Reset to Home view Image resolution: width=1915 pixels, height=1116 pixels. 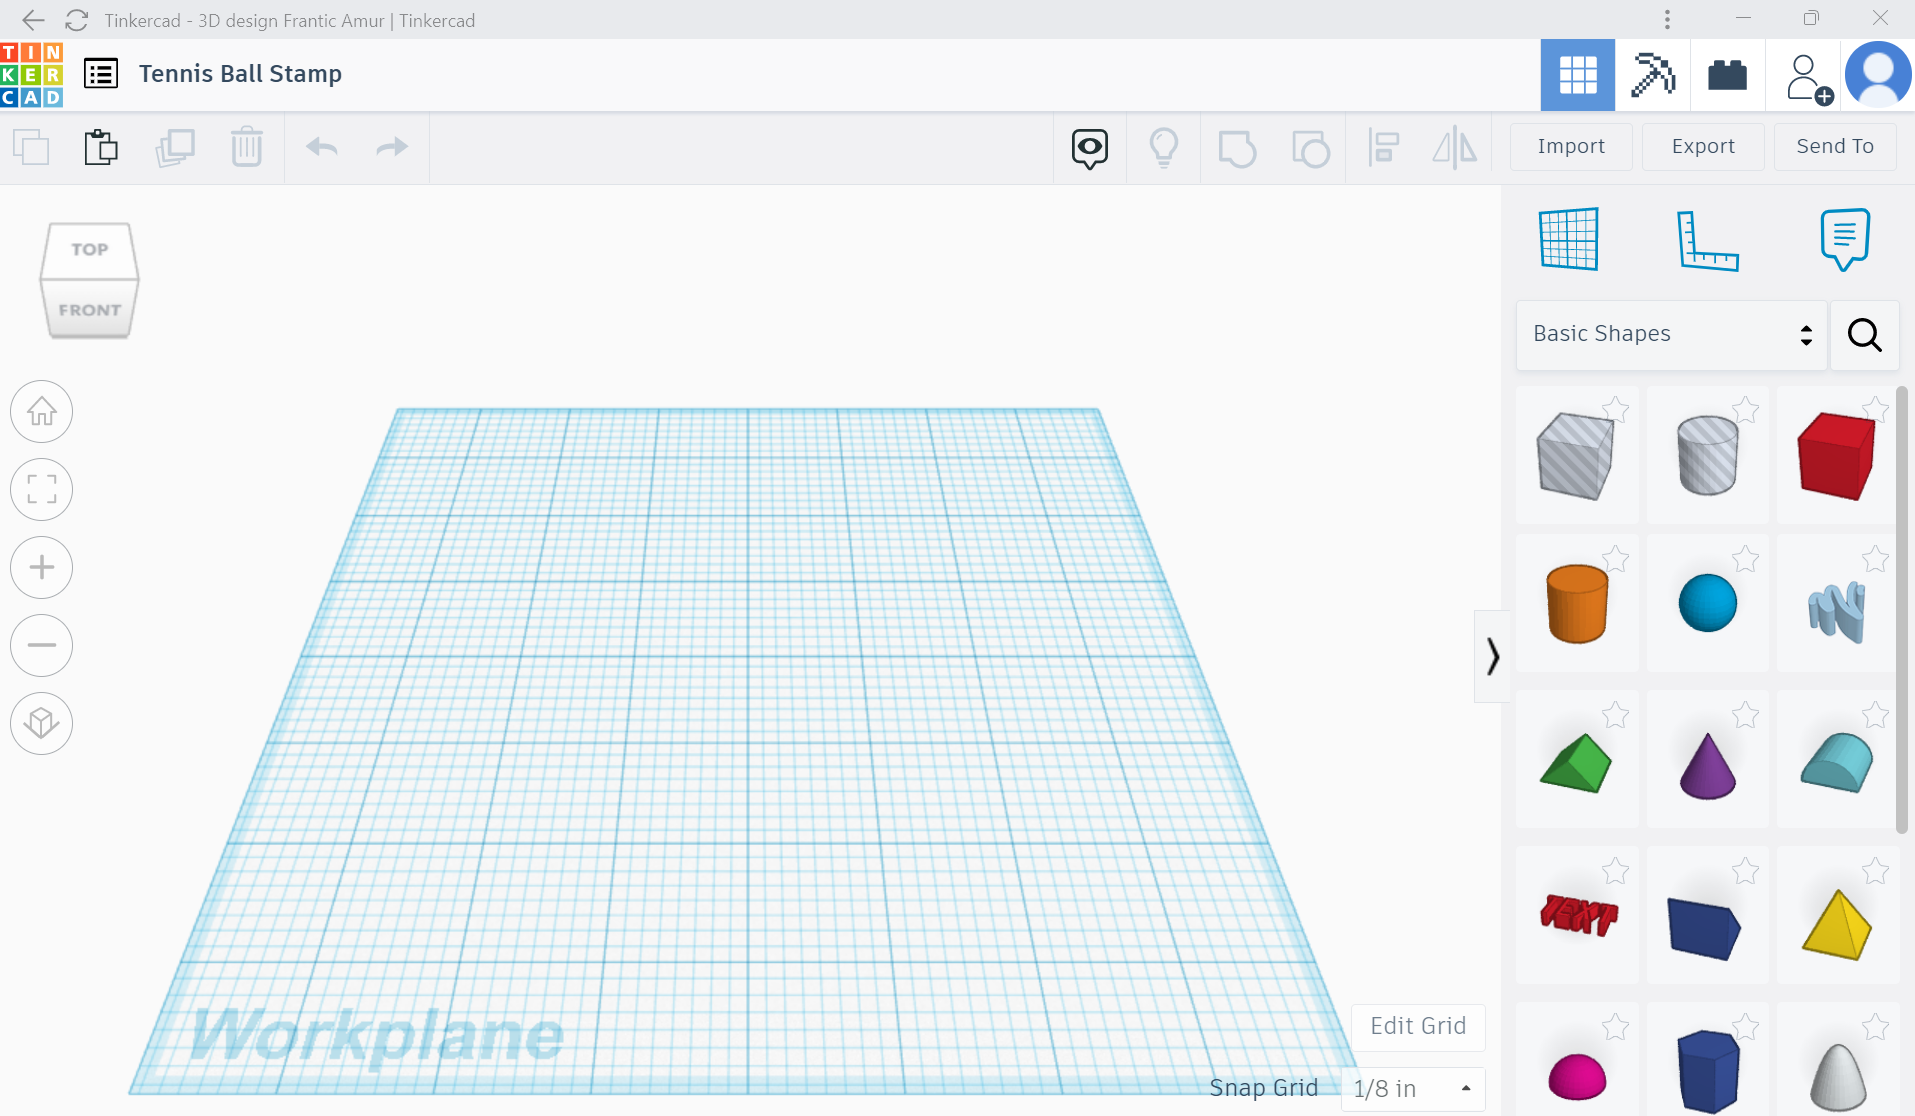pos(41,411)
